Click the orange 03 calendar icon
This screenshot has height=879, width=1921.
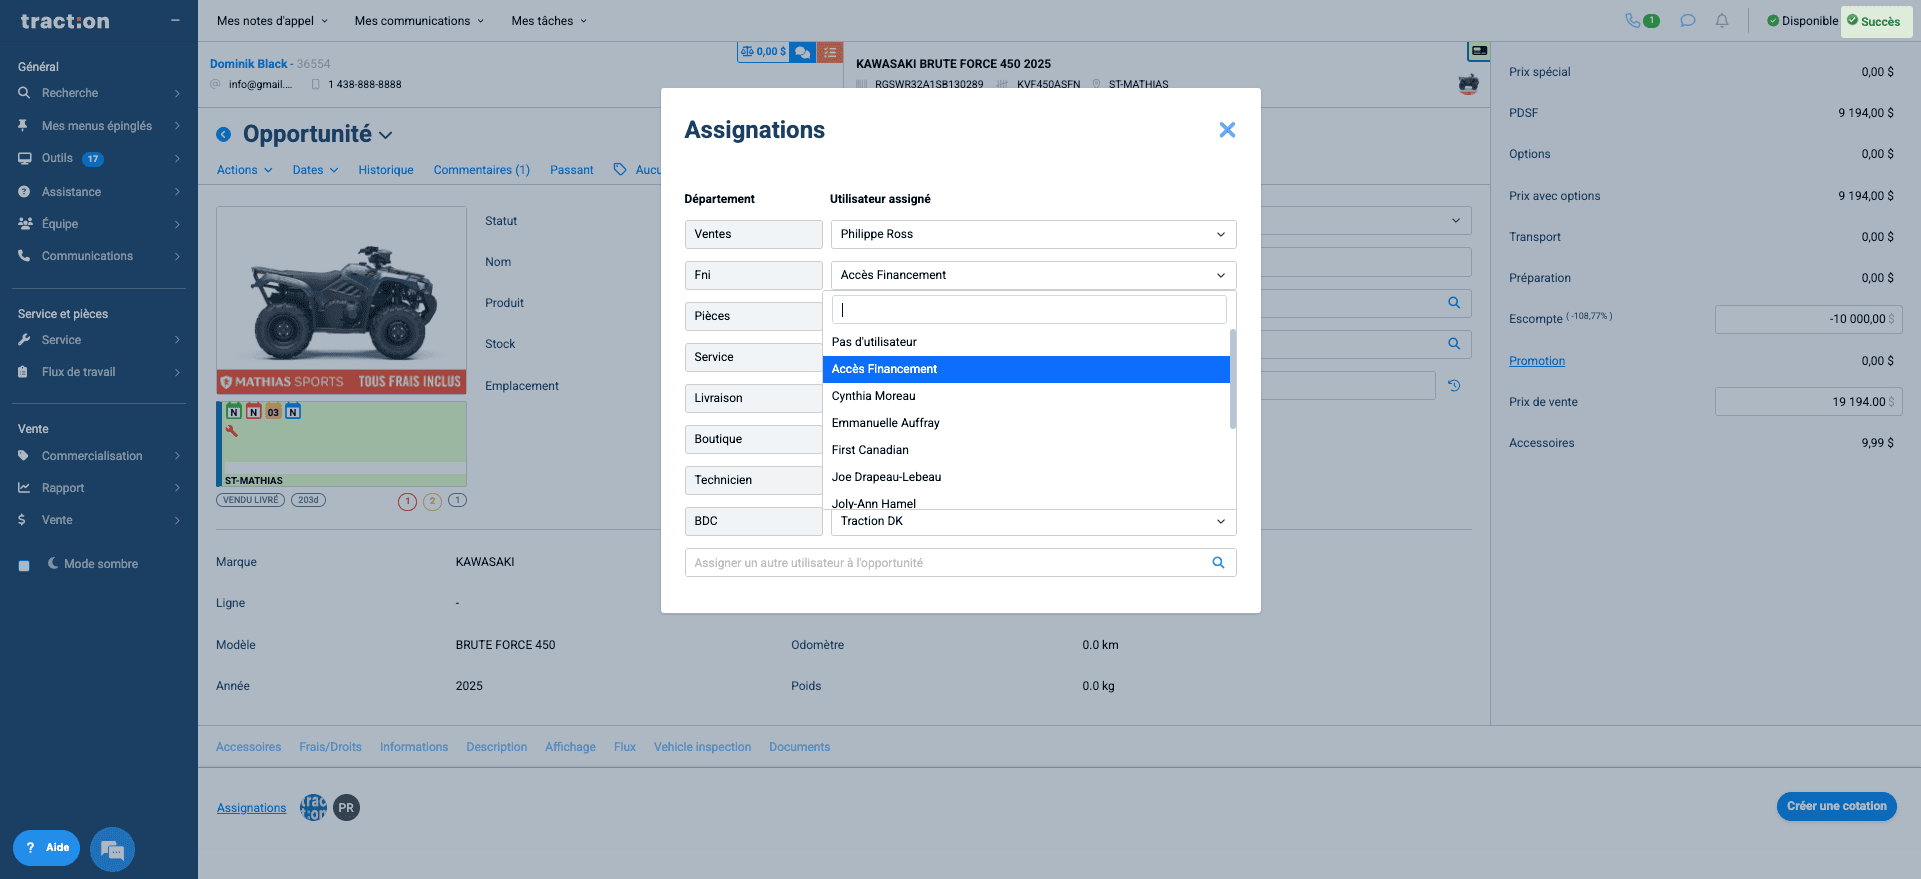[273, 411]
